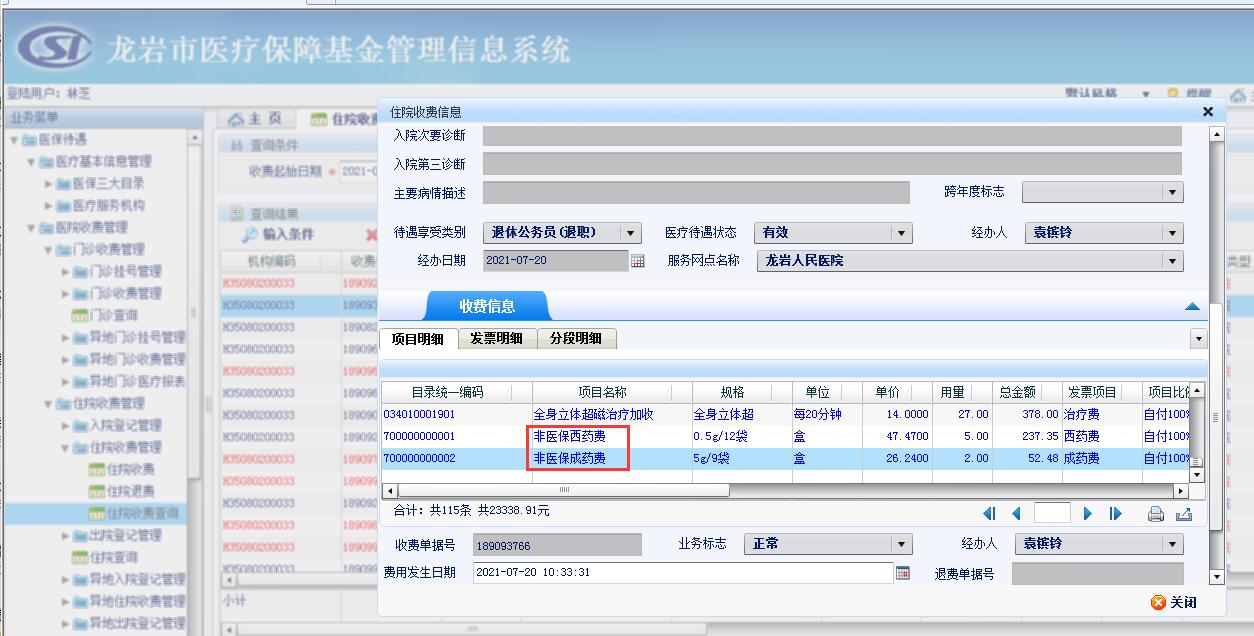
Task: Select the 收费信息 section tab
Action: (487, 306)
